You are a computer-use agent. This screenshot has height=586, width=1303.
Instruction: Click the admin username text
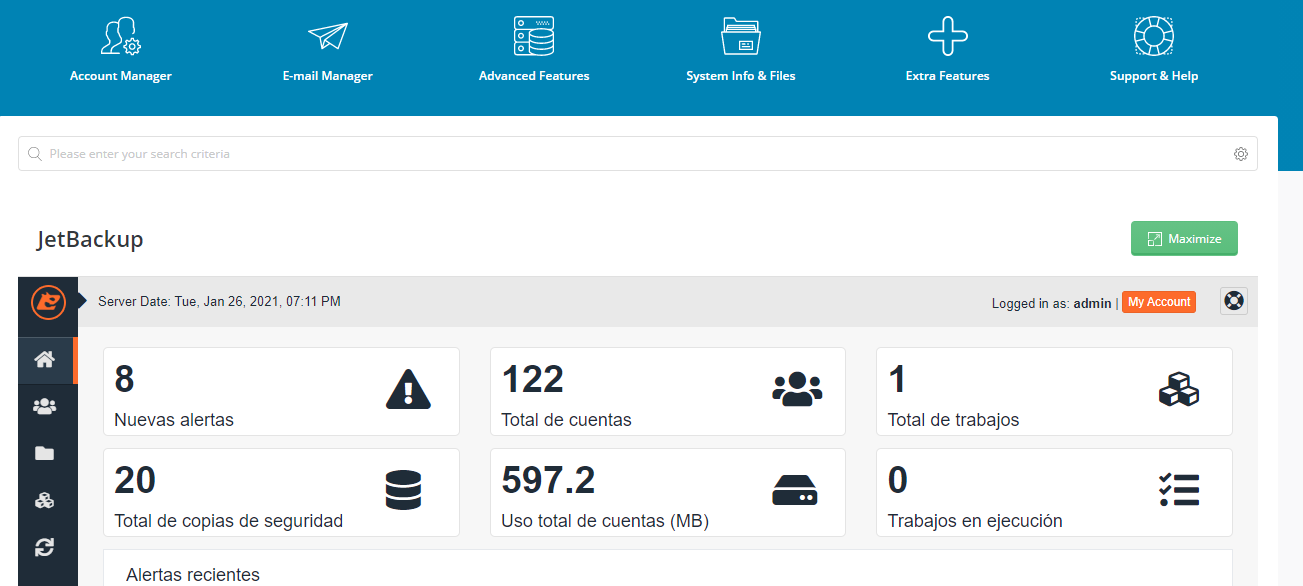(x=1092, y=303)
